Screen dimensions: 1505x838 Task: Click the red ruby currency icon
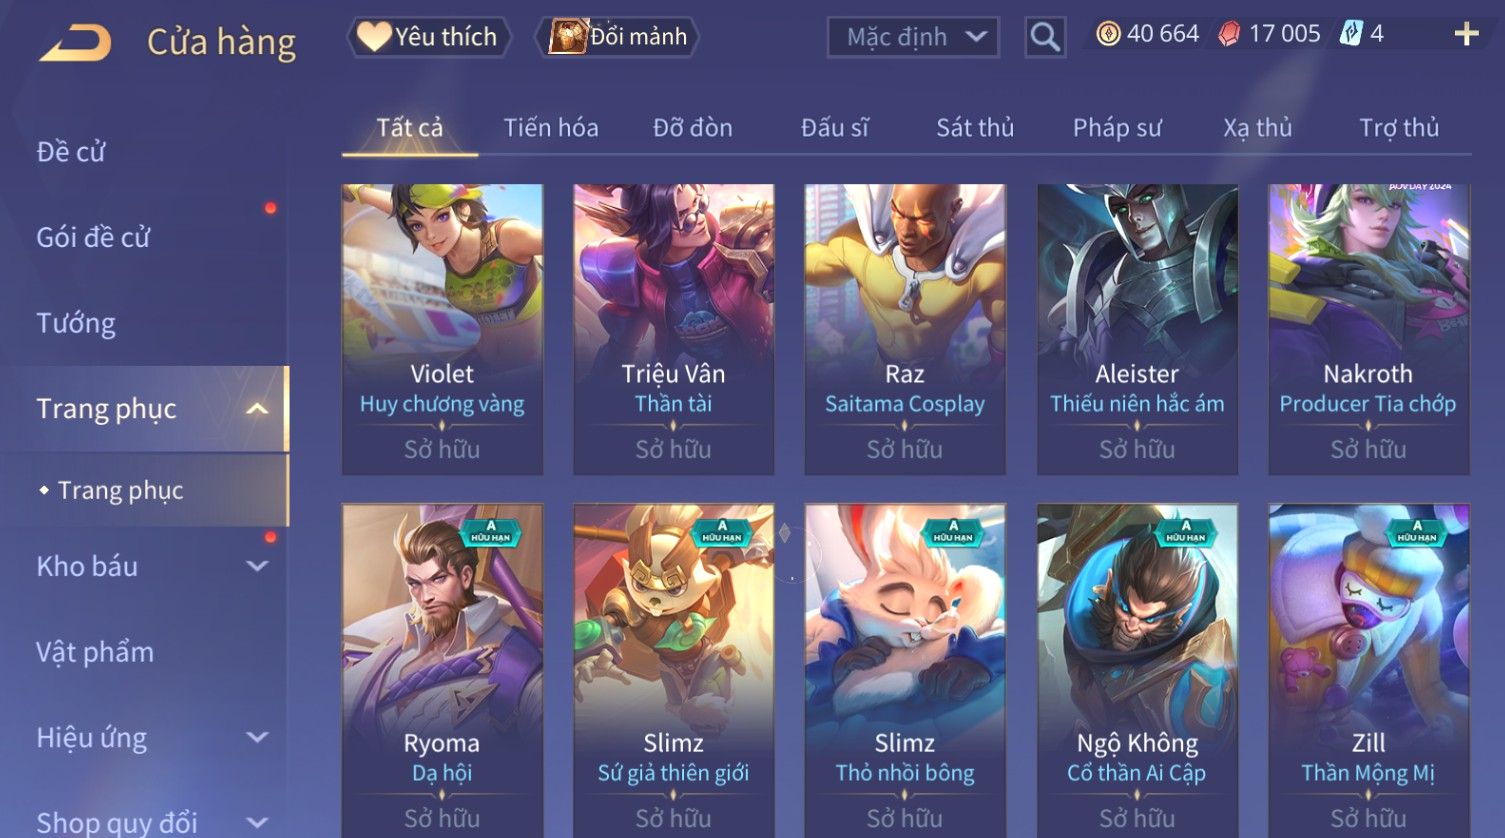coord(1229,34)
